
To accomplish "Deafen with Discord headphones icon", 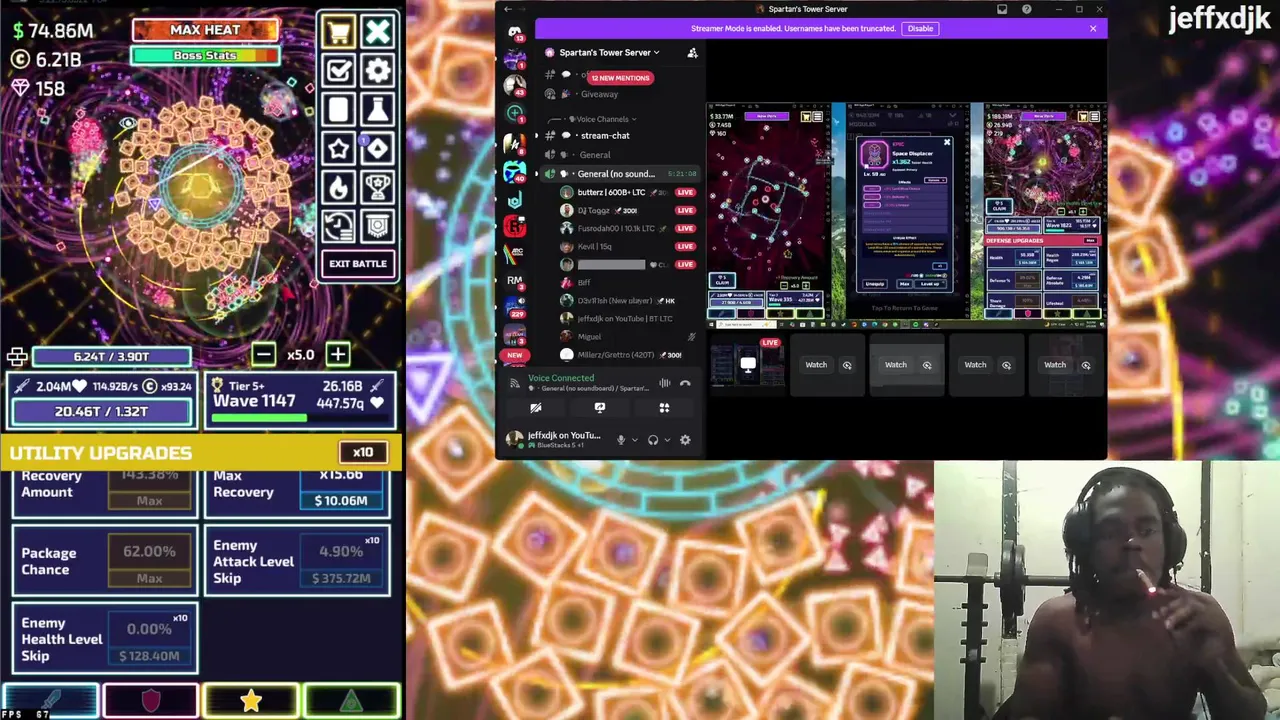I will coord(653,440).
